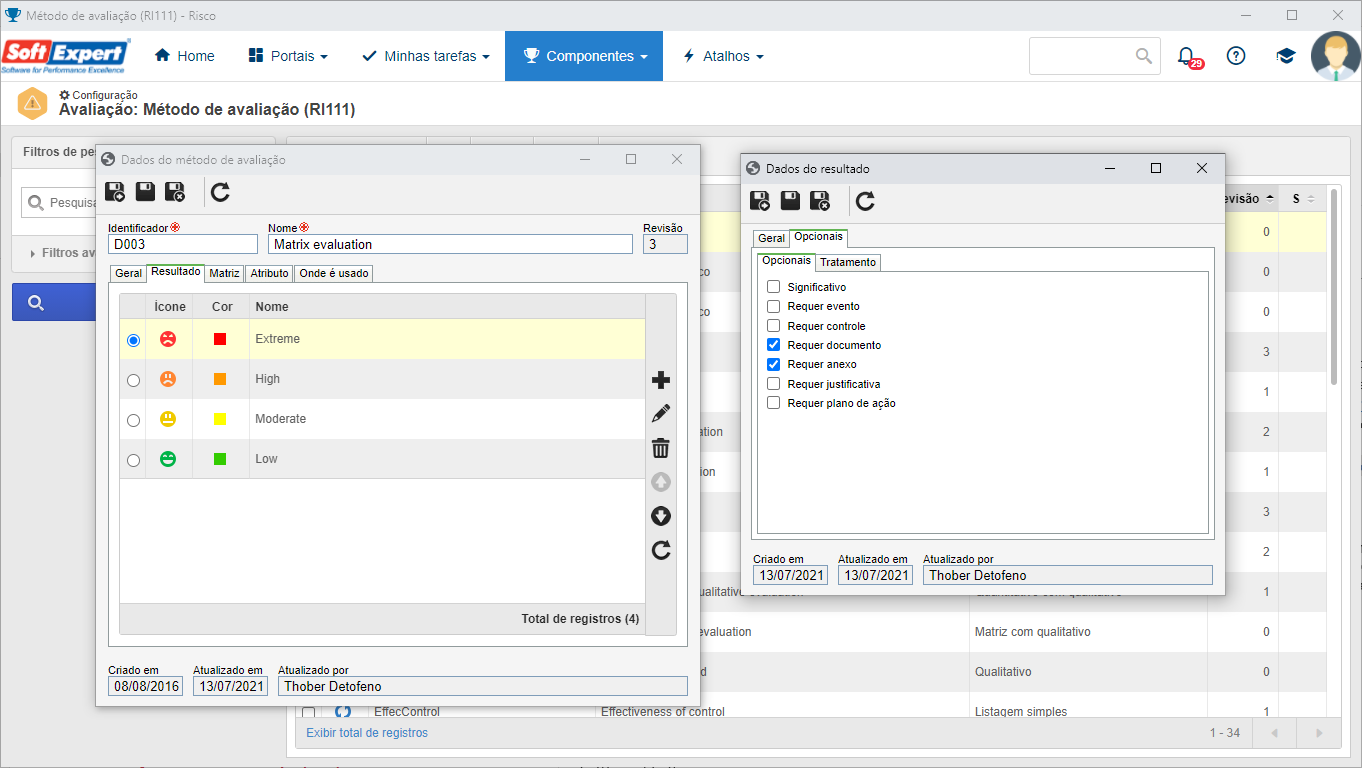Go to next page arrow in grid
This screenshot has width=1362, height=768.
(x=1320, y=733)
